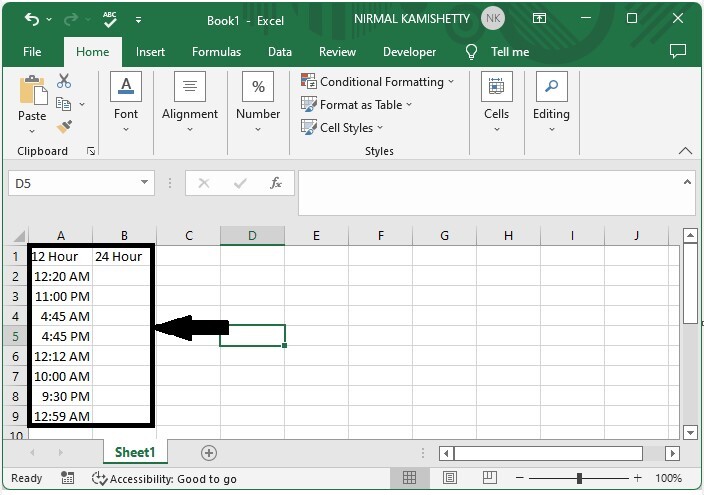Open Customize Quick Access Toolbar dropdown
Image resolution: width=704 pixels, height=495 pixels.
click(138, 20)
